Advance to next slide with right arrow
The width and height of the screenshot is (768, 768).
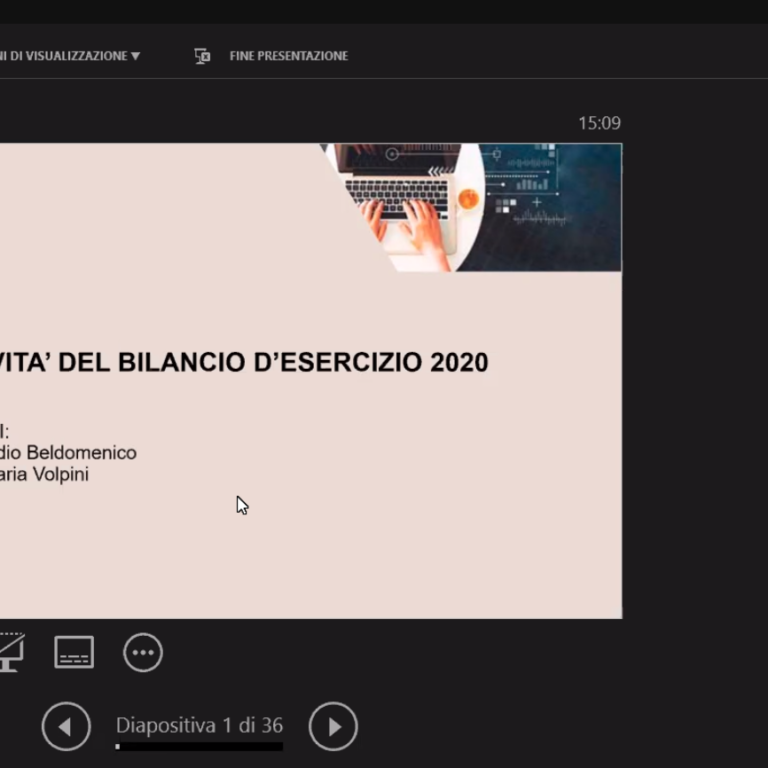[333, 726]
